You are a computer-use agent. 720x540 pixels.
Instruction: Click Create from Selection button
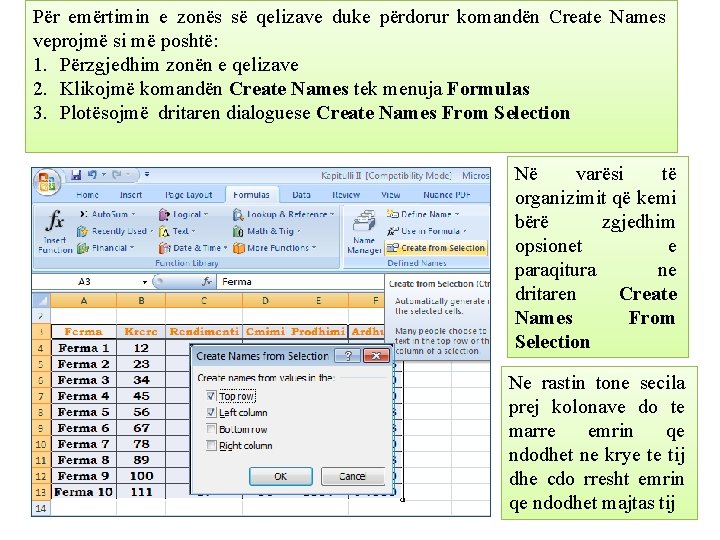tap(436, 248)
